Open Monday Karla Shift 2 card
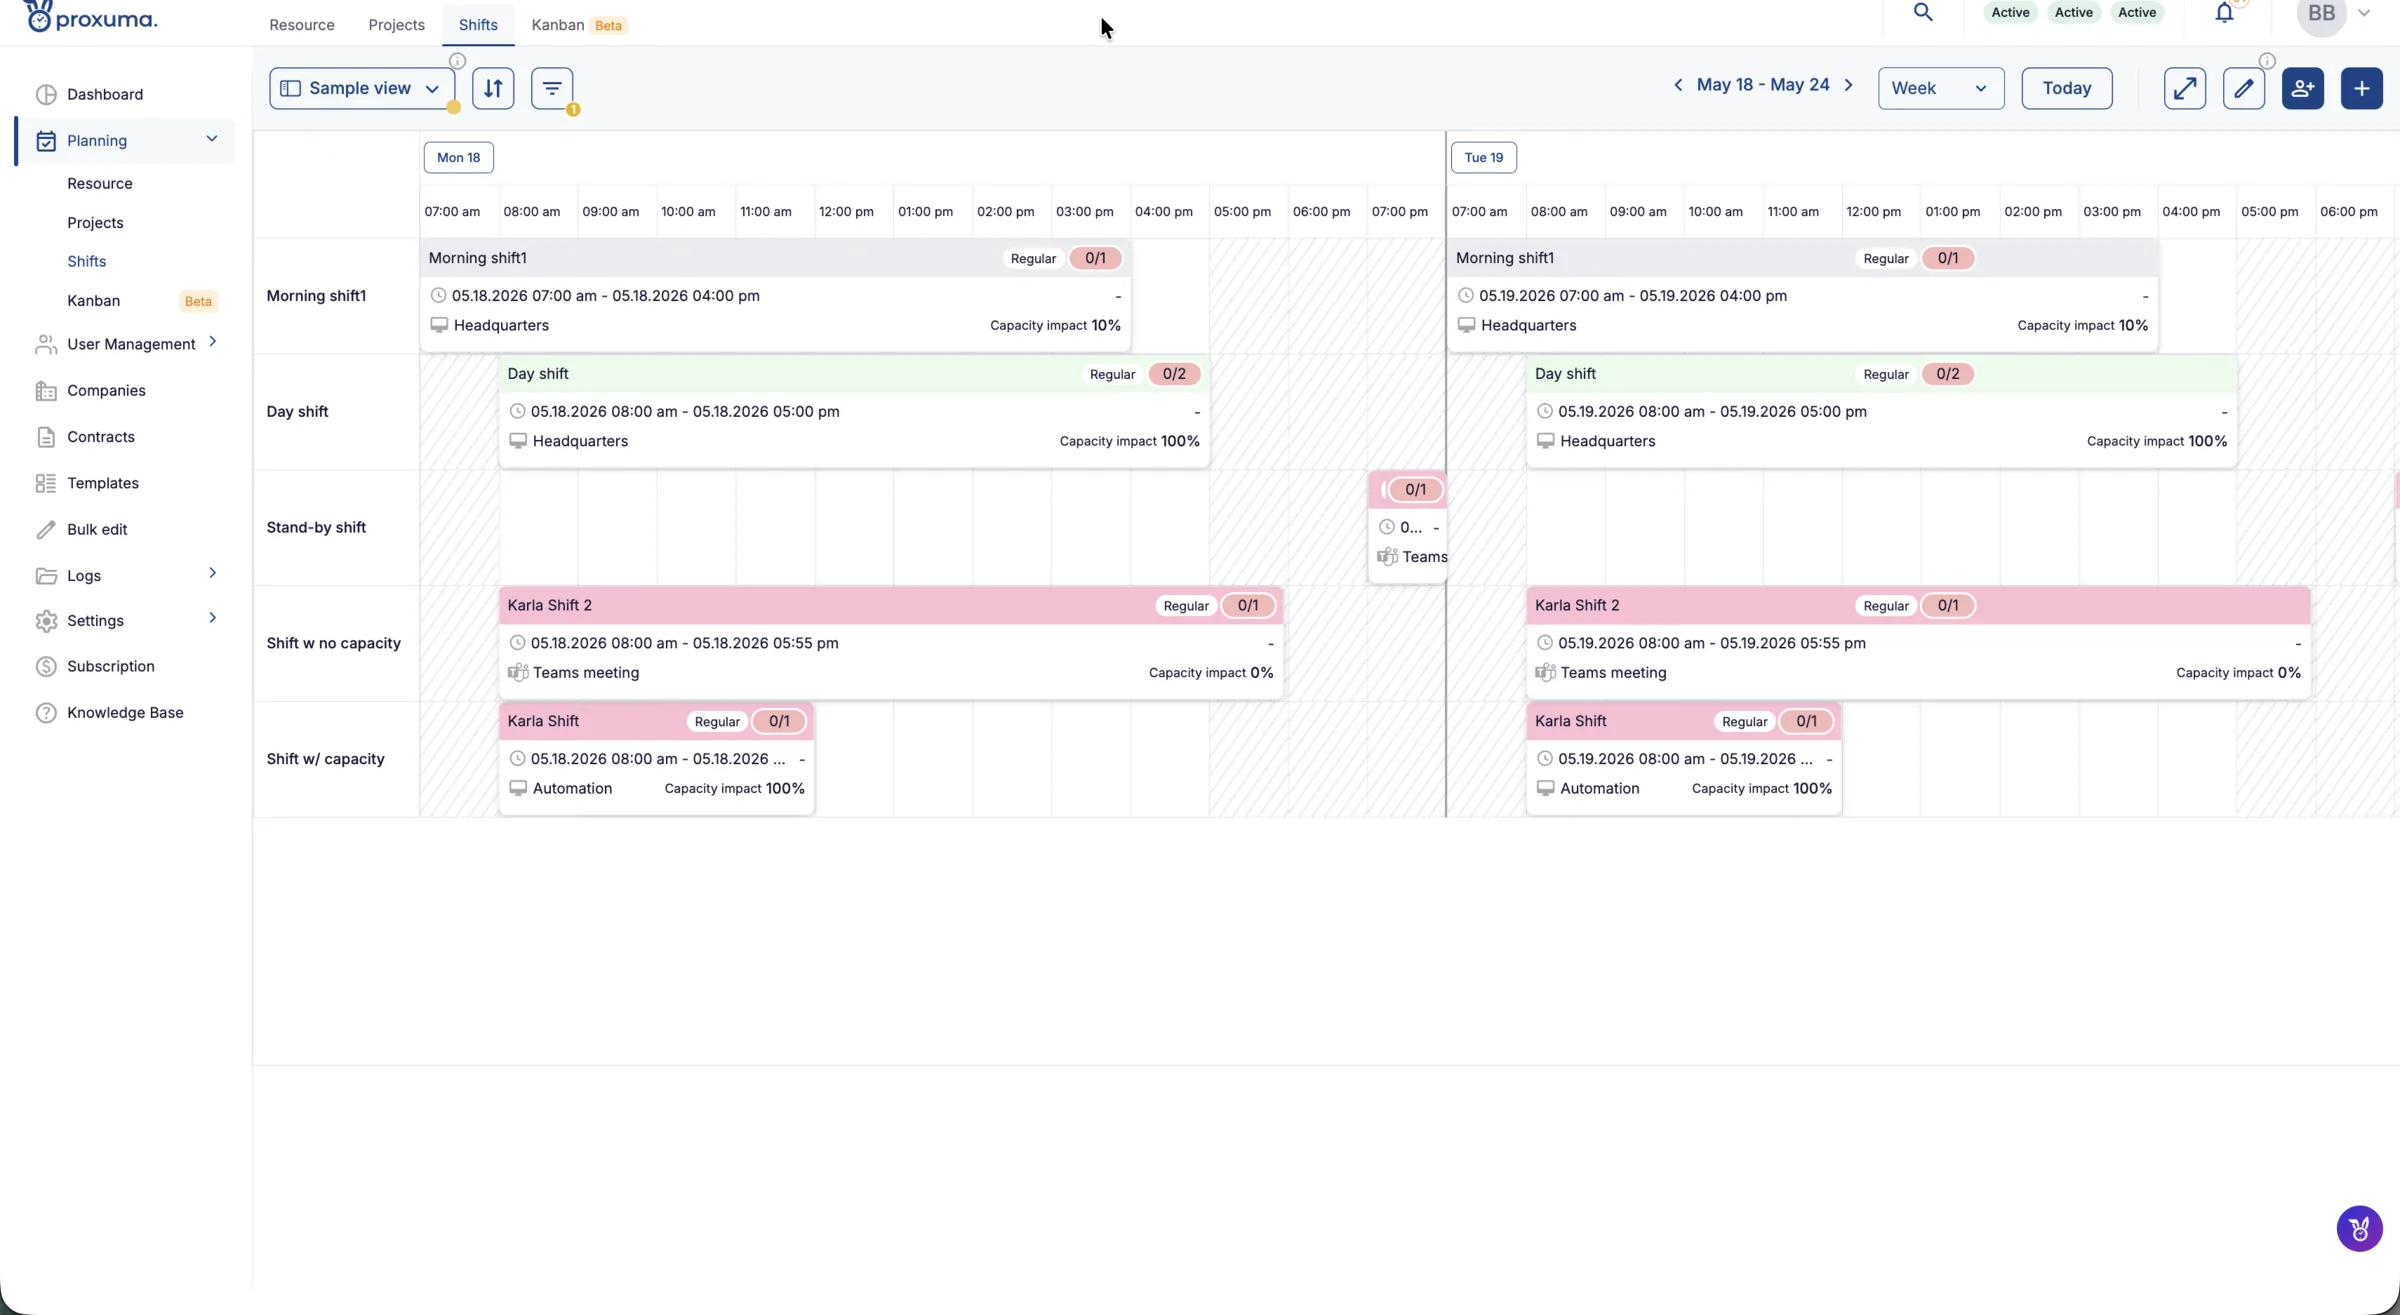This screenshot has height=1315, width=2400. click(x=891, y=643)
